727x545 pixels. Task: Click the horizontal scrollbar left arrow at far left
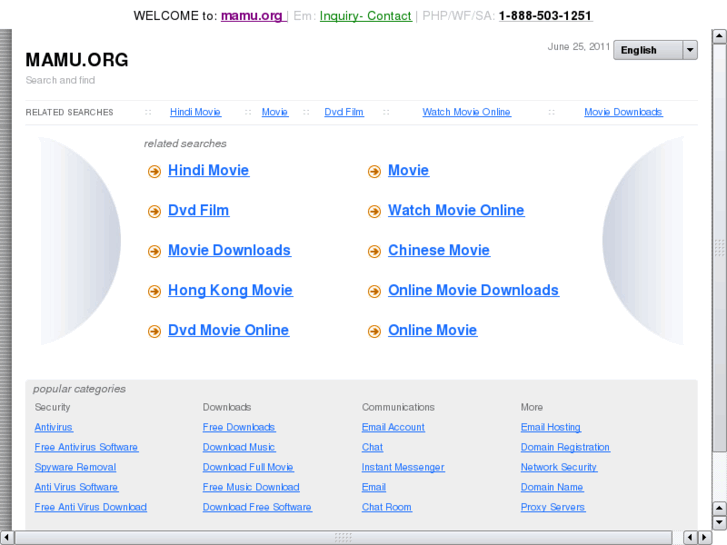pos(6,537)
